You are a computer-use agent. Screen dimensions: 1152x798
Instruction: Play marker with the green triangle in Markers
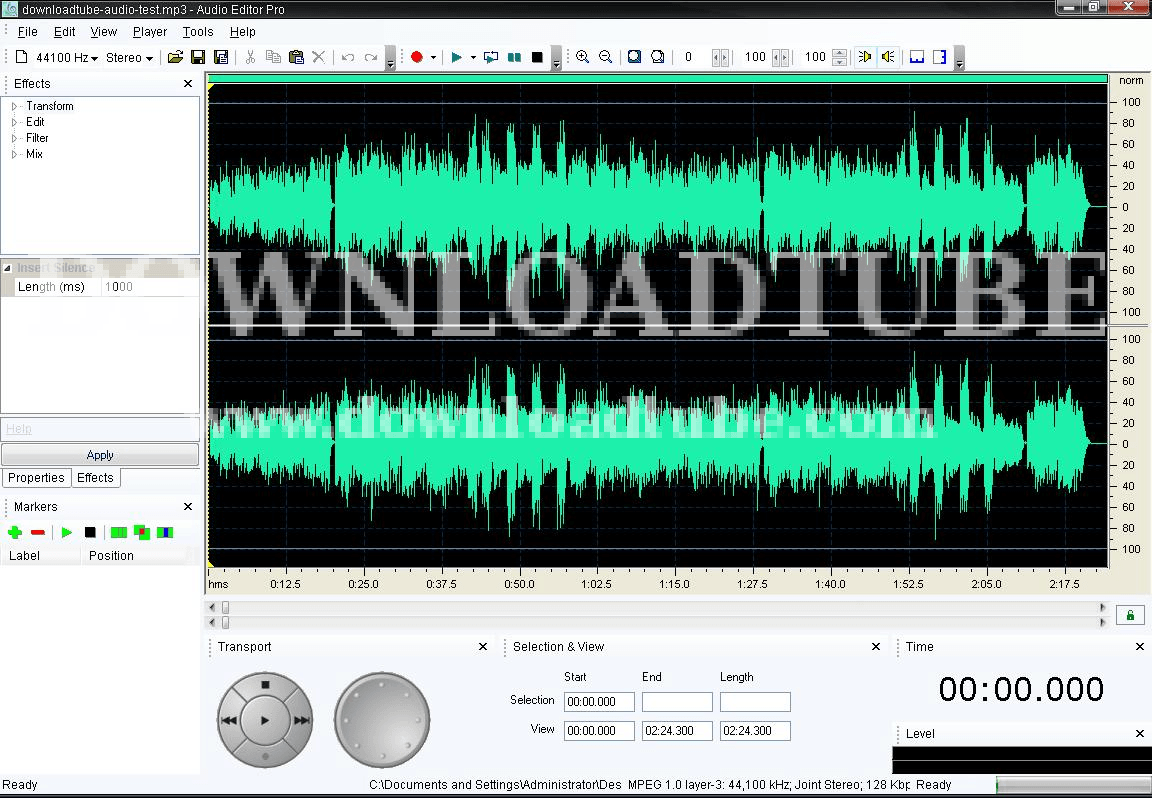tap(67, 532)
